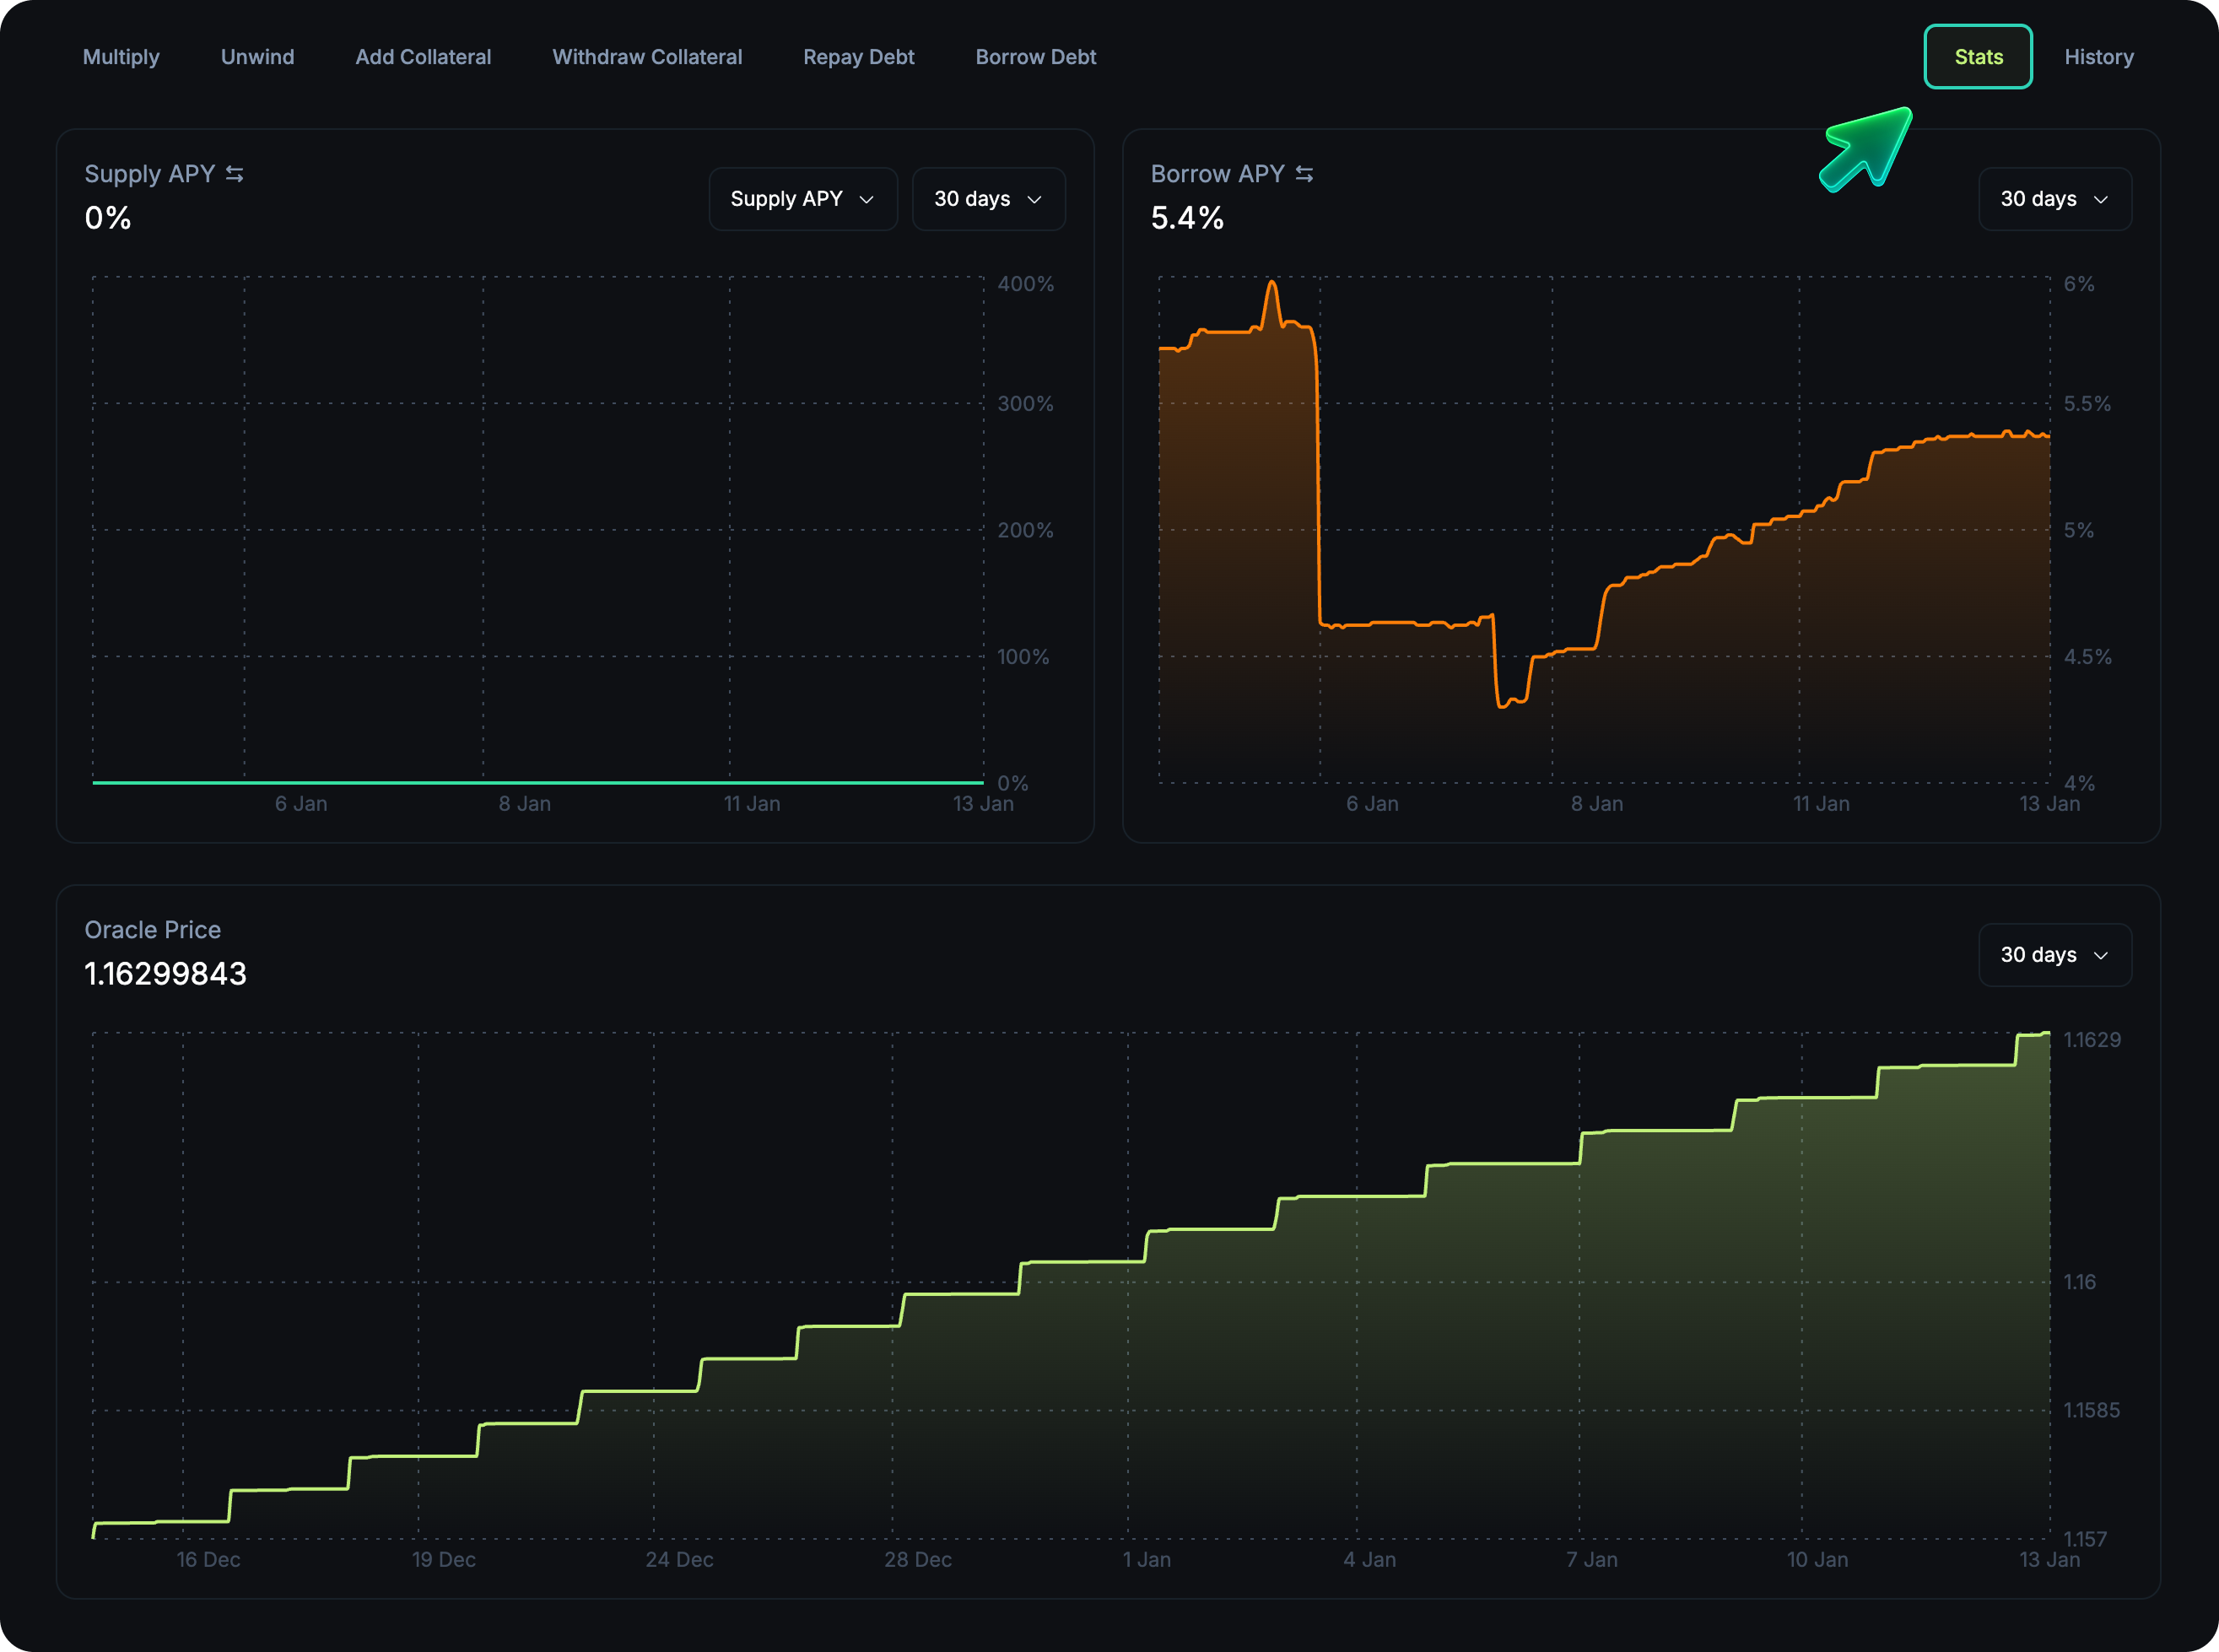The image size is (2219, 1652).
Task: Click swap icon next to Borrow APY
Action: (x=1304, y=174)
